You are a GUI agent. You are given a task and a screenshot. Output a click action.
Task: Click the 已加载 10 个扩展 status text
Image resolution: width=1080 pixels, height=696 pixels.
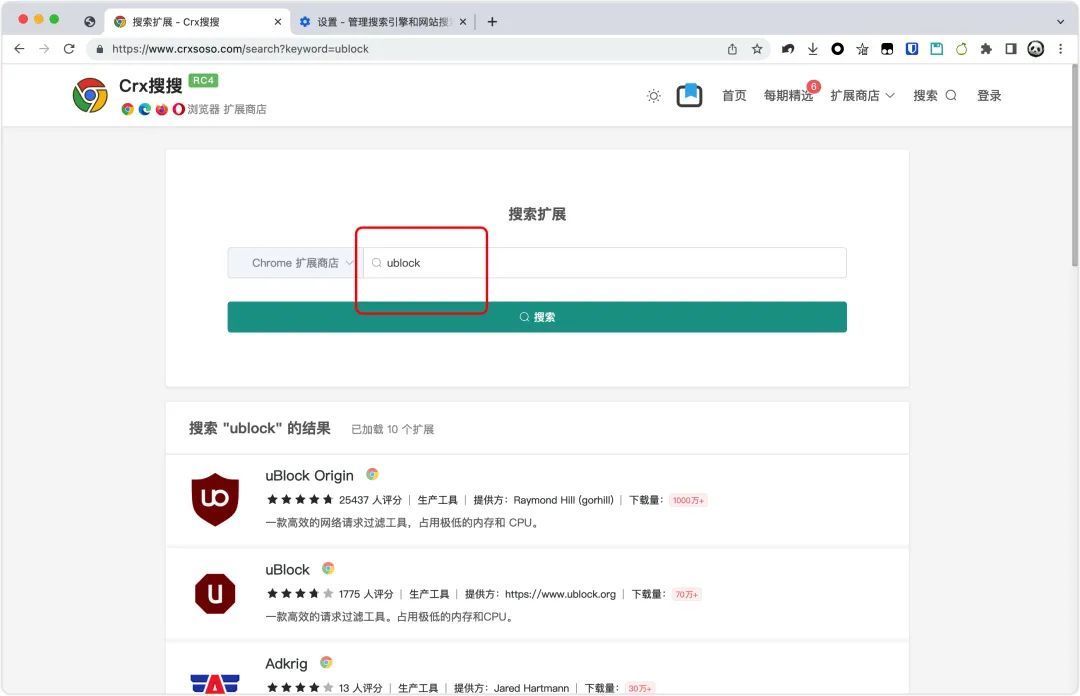pyautogui.click(x=393, y=429)
